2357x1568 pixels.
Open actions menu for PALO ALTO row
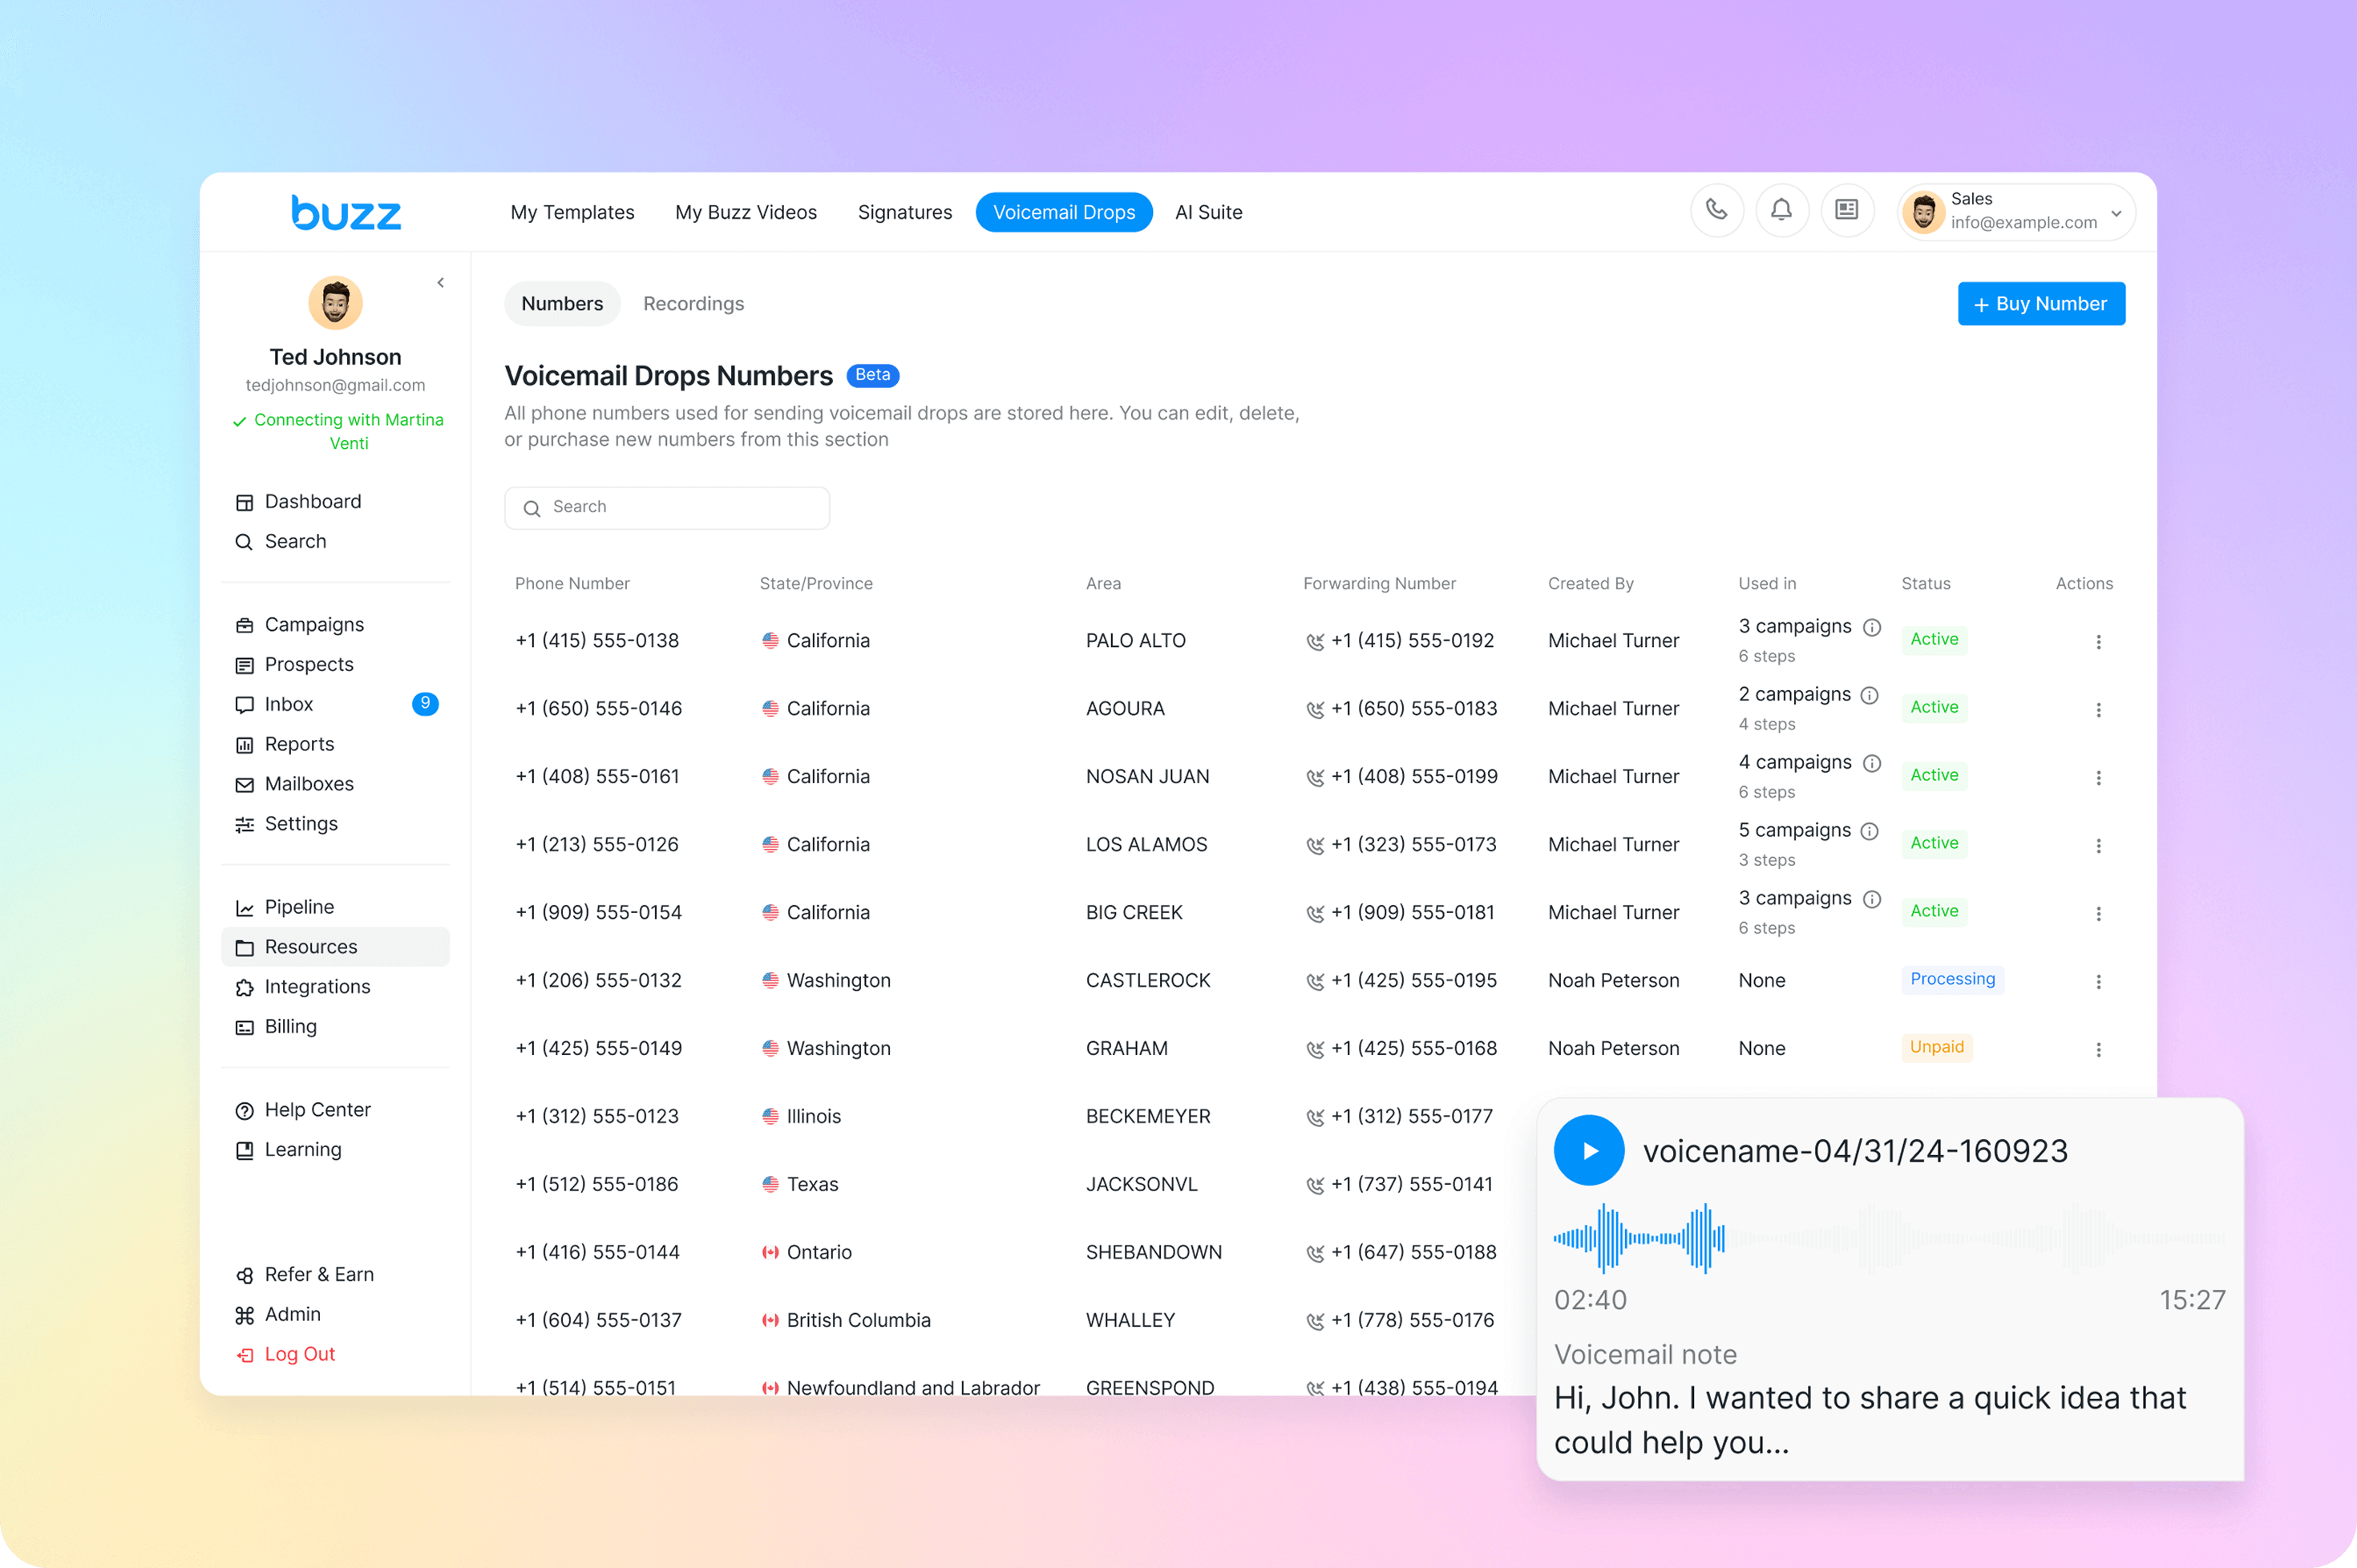coord(2097,642)
